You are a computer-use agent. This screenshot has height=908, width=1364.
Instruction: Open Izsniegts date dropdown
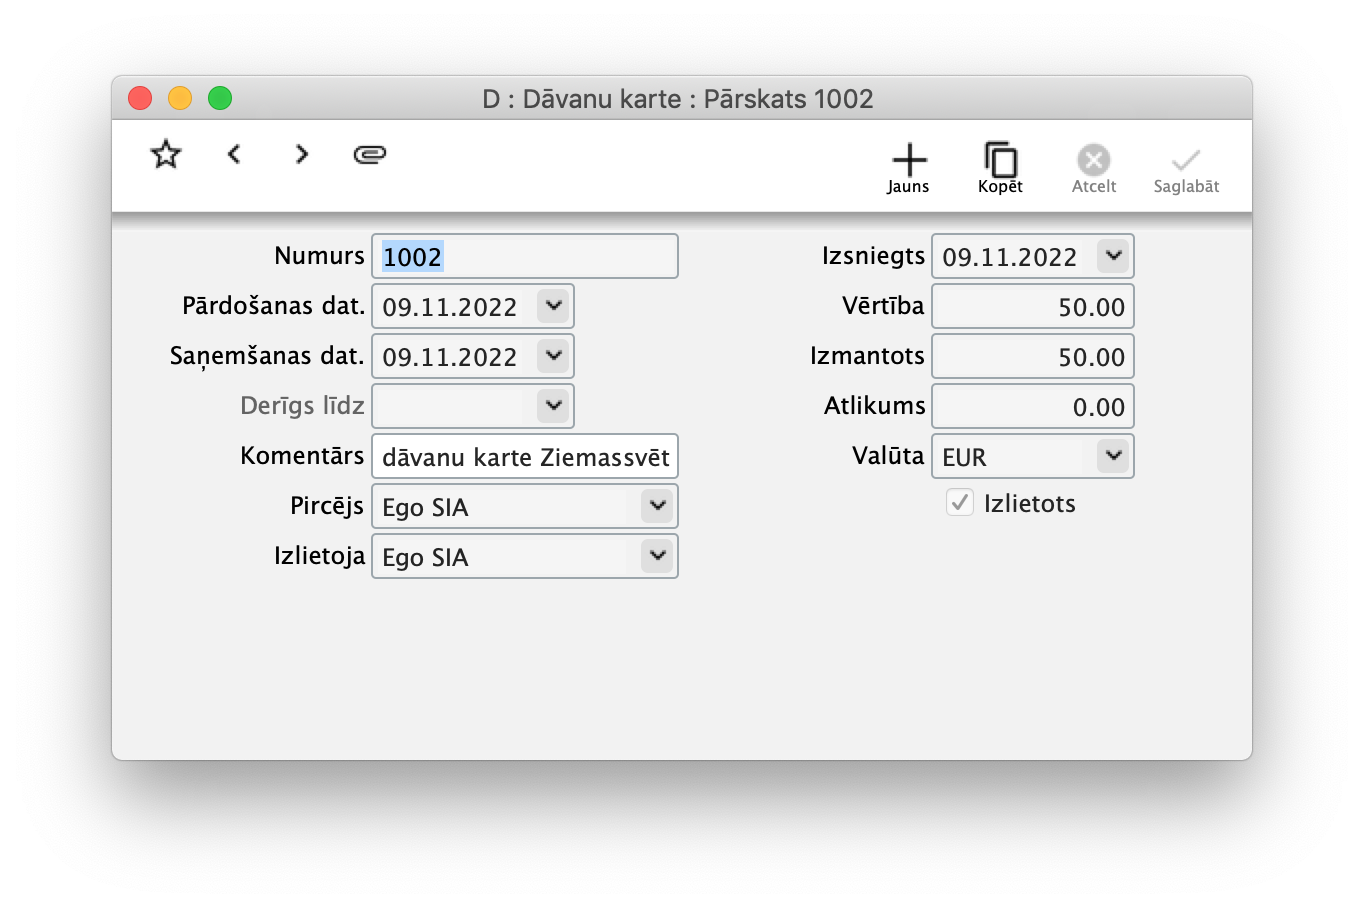click(x=1113, y=255)
